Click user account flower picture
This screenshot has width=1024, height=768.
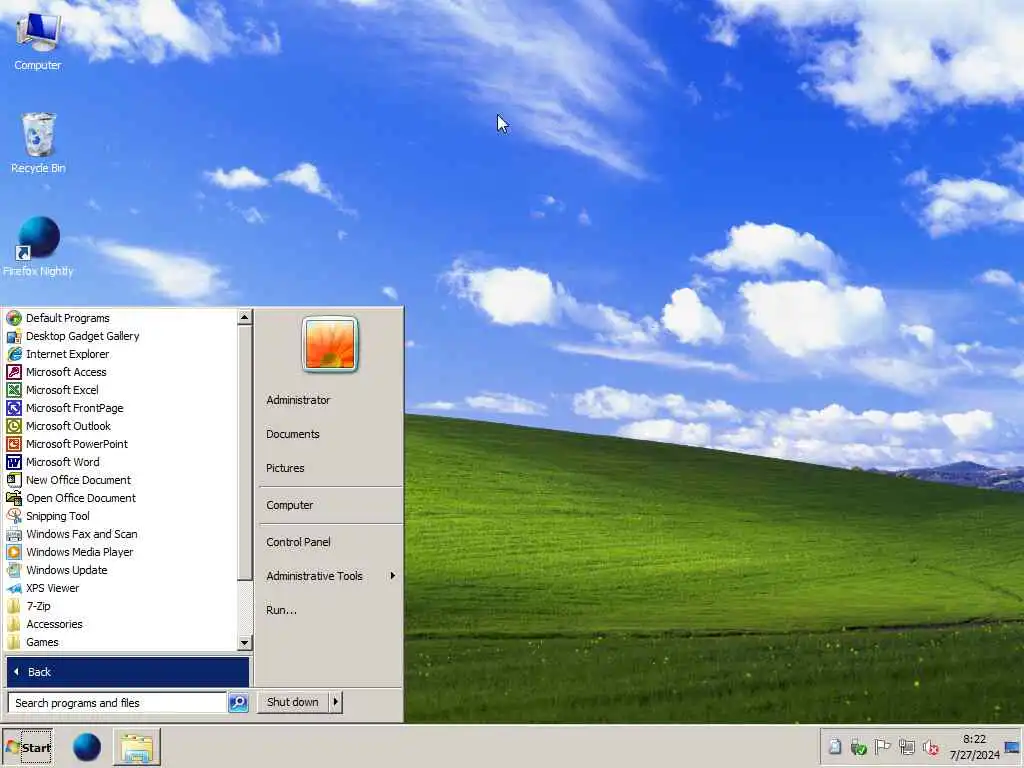coord(330,344)
